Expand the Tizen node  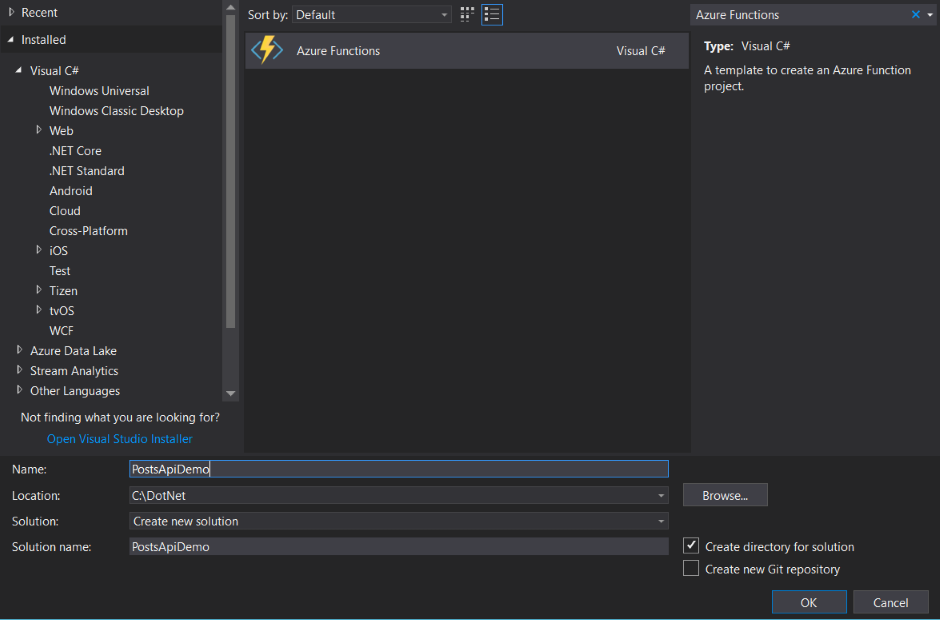(x=39, y=290)
